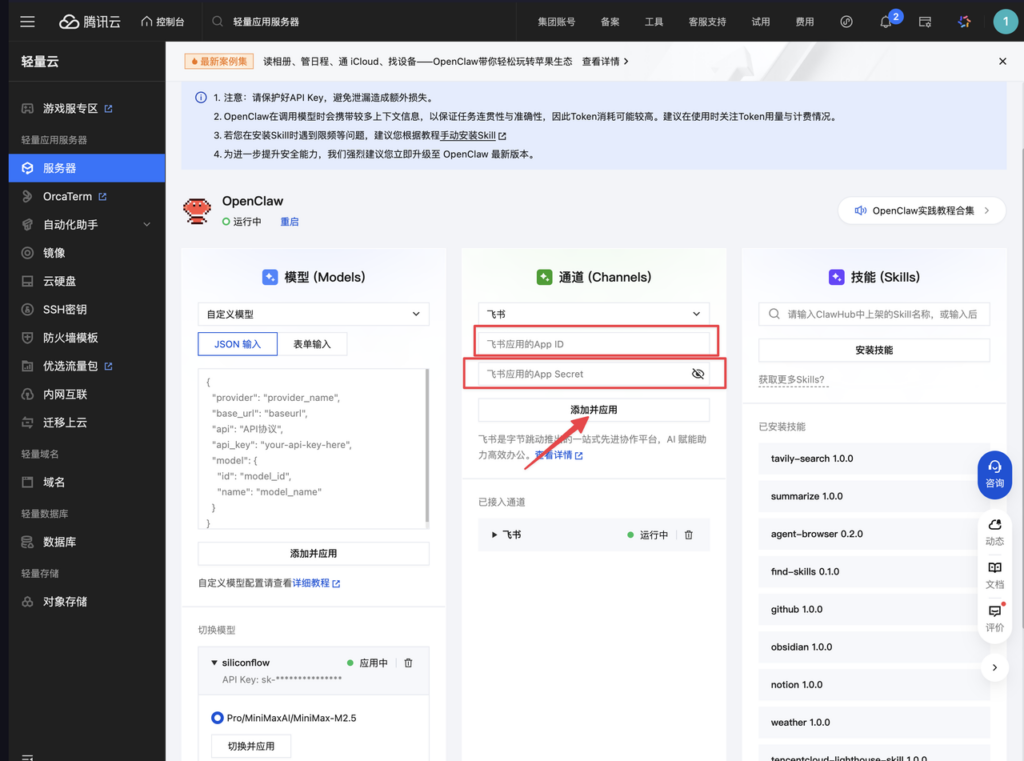The height and width of the screenshot is (761, 1024).
Task: Open the 动态 floating icon
Action: (x=994, y=531)
